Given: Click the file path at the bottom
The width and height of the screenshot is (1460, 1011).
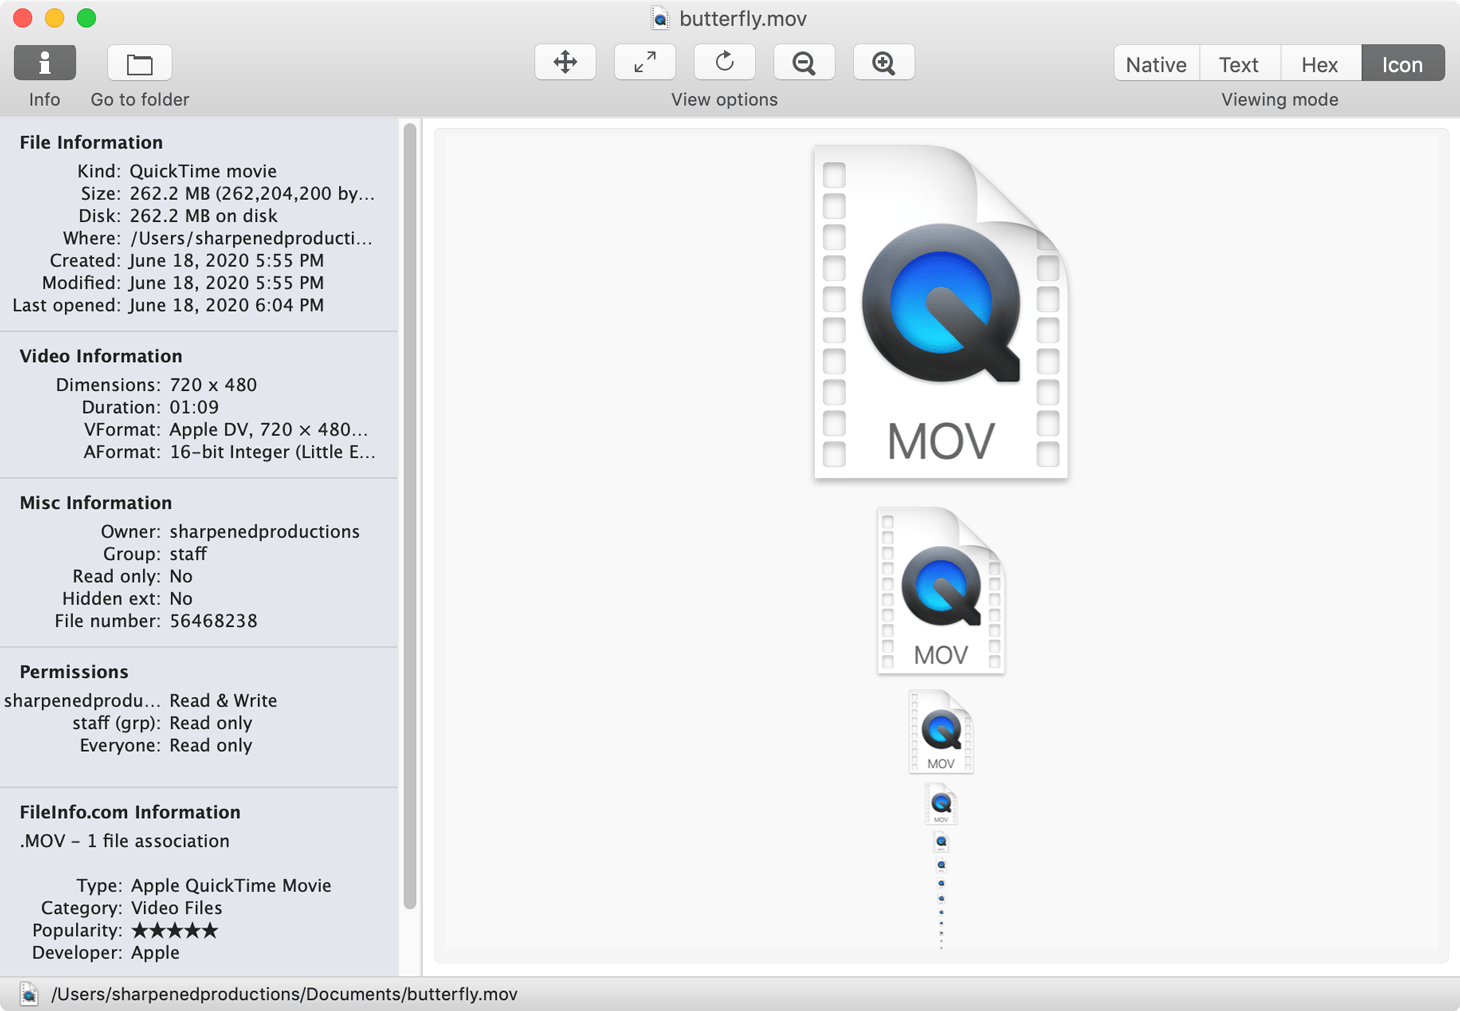Looking at the screenshot, I should [x=283, y=994].
